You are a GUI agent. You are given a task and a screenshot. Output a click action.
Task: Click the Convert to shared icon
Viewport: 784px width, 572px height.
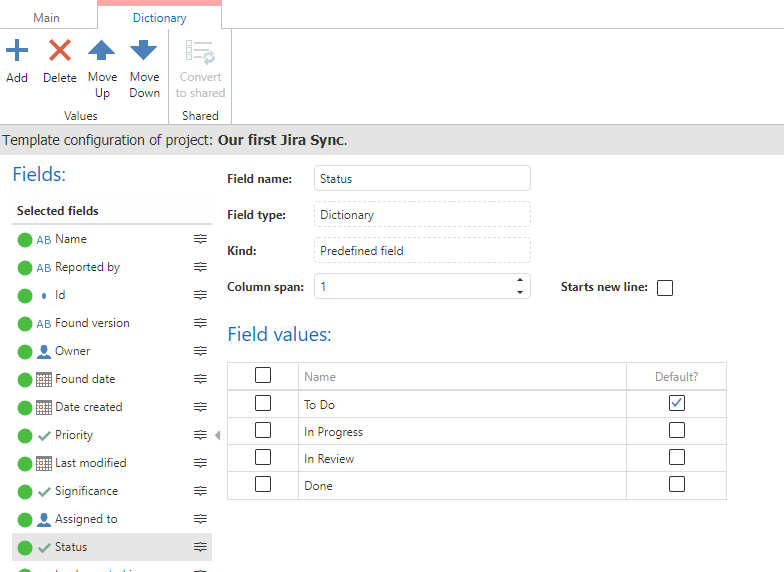tap(200, 52)
